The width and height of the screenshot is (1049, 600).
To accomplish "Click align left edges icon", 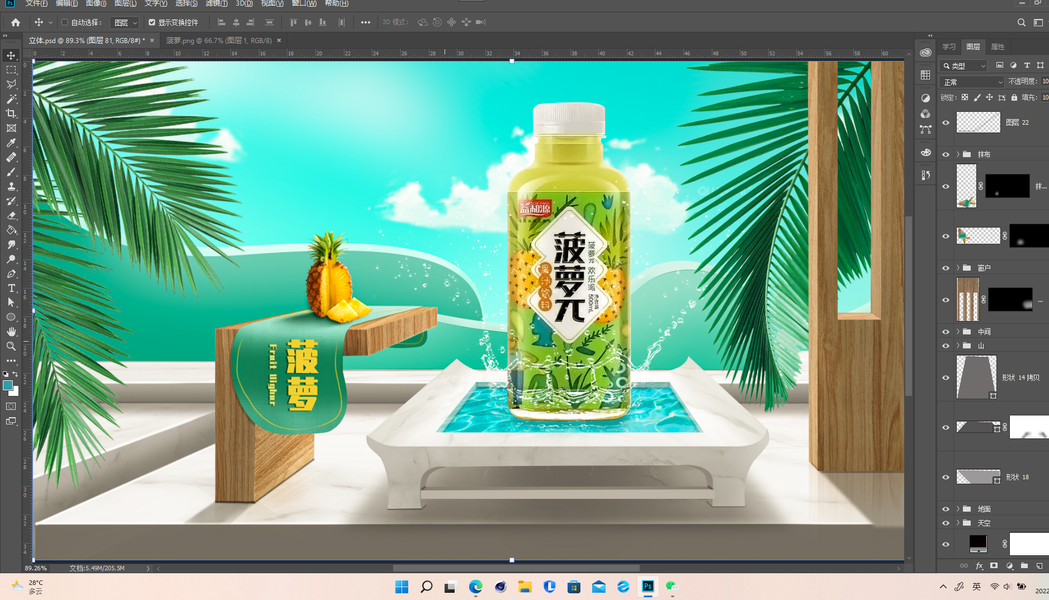I will click(x=221, y=22).
